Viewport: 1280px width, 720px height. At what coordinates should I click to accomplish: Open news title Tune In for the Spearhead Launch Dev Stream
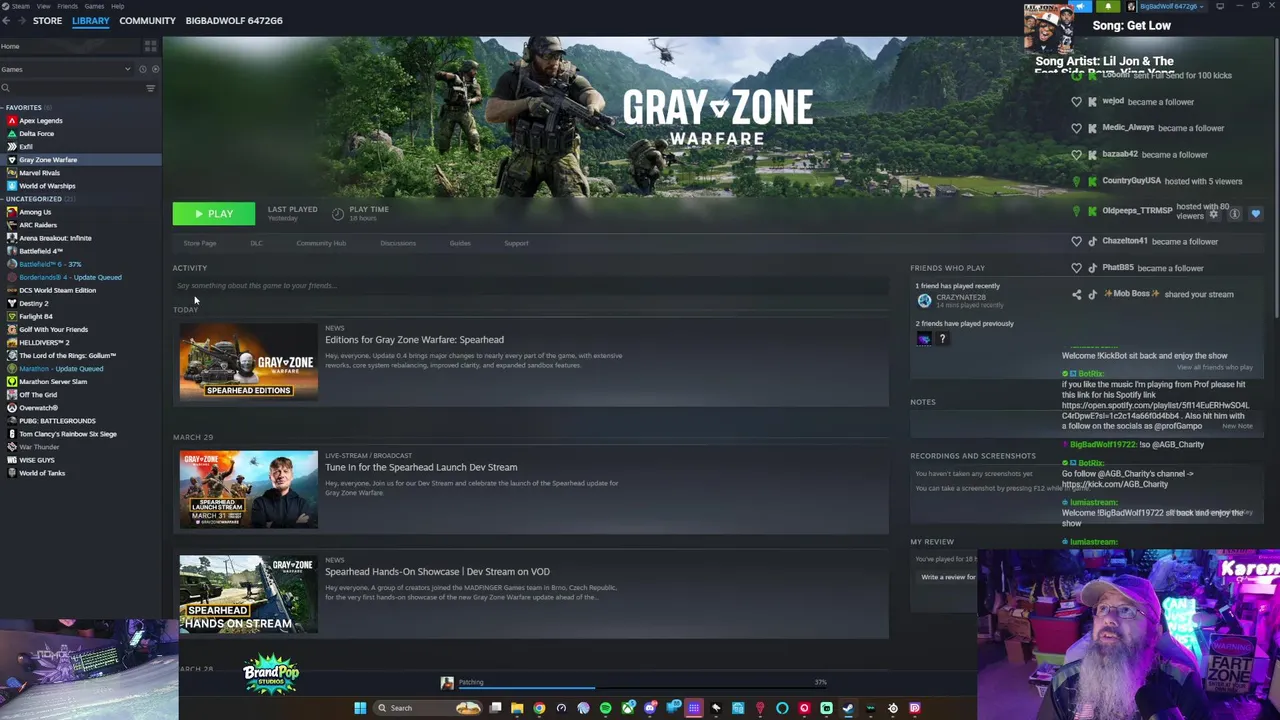[421, 467]
